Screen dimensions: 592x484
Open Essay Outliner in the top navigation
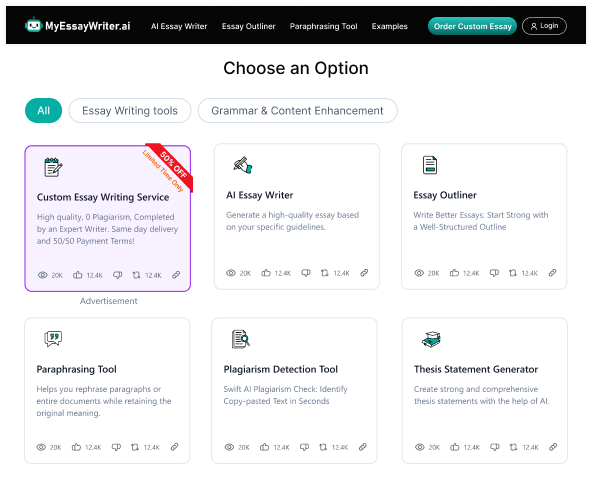tap(248, 26)
